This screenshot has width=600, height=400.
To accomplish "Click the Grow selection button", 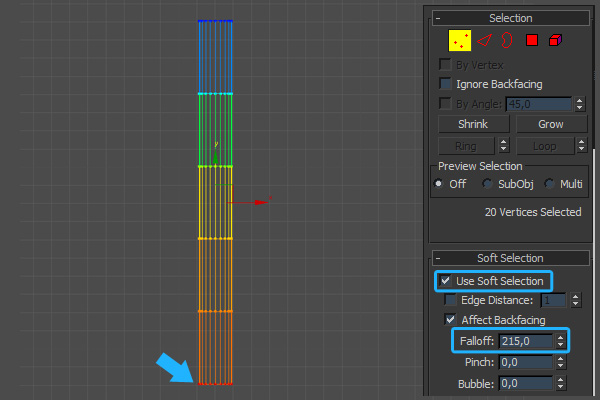I will pyautogui.click(x=550, y=124).
